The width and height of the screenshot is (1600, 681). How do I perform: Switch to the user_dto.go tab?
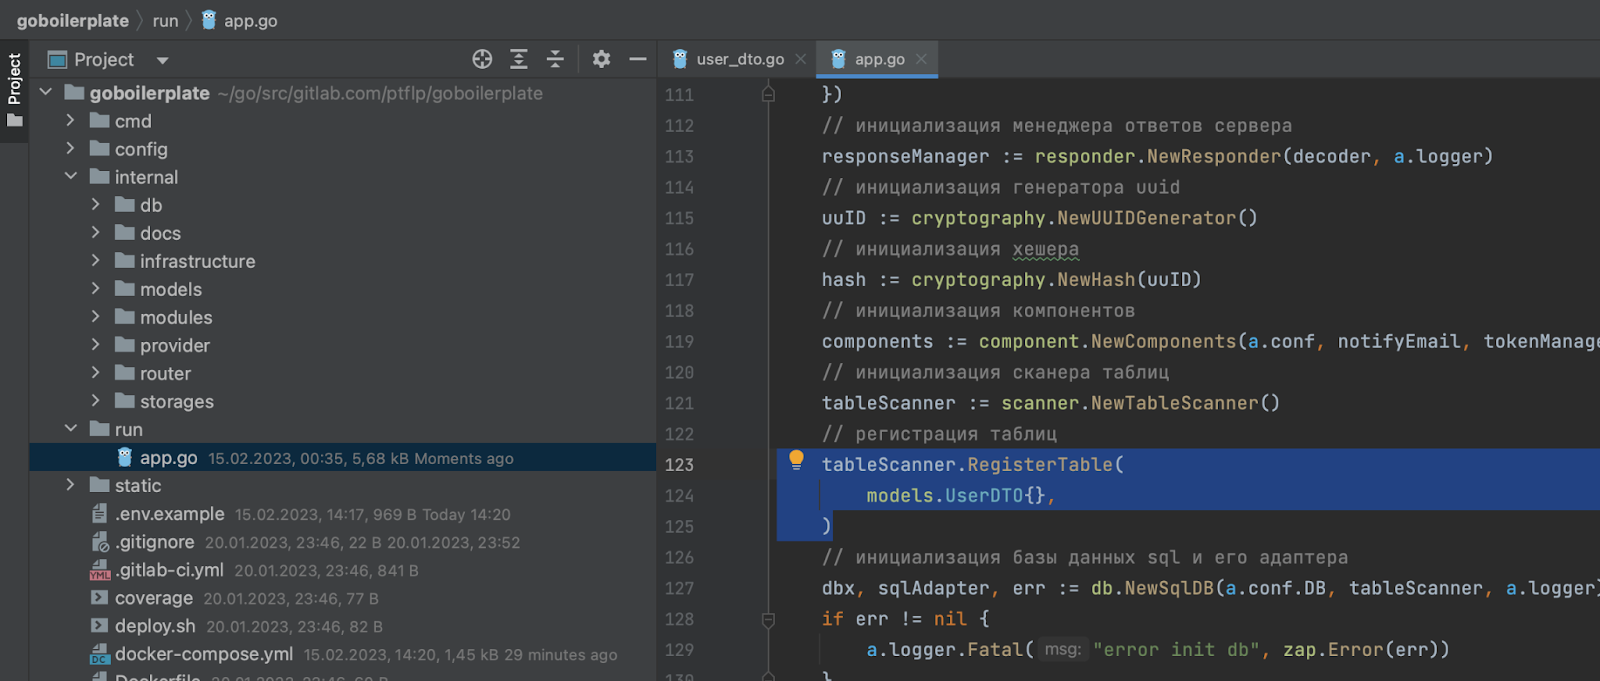[739, 59]
